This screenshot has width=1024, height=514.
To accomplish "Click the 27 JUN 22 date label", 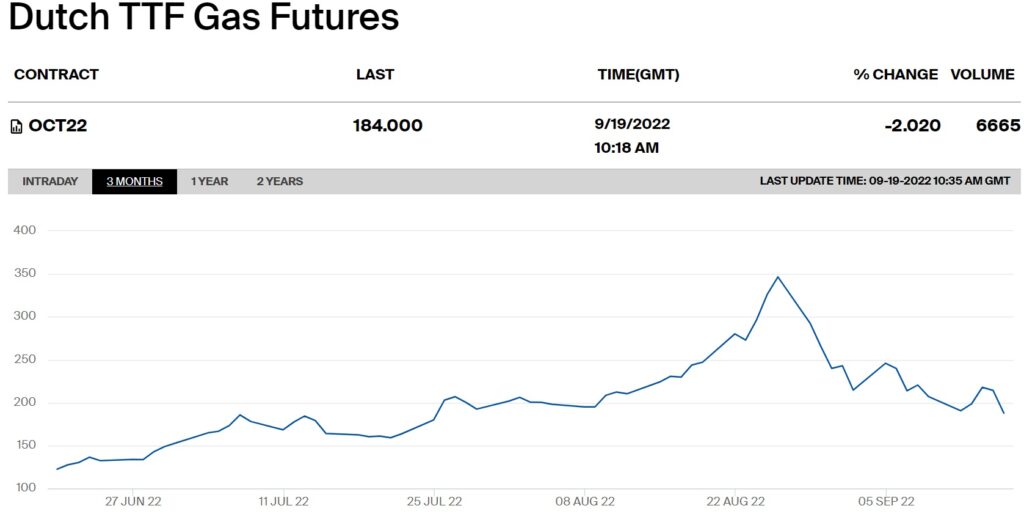I will pyautogui.click(x=133, y=502).
